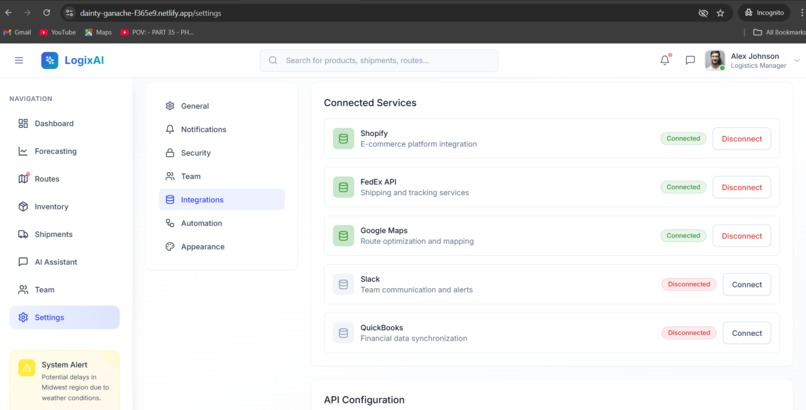Open Appearance settings tab
Screen dimensions: 806x410
click(222, 247)
